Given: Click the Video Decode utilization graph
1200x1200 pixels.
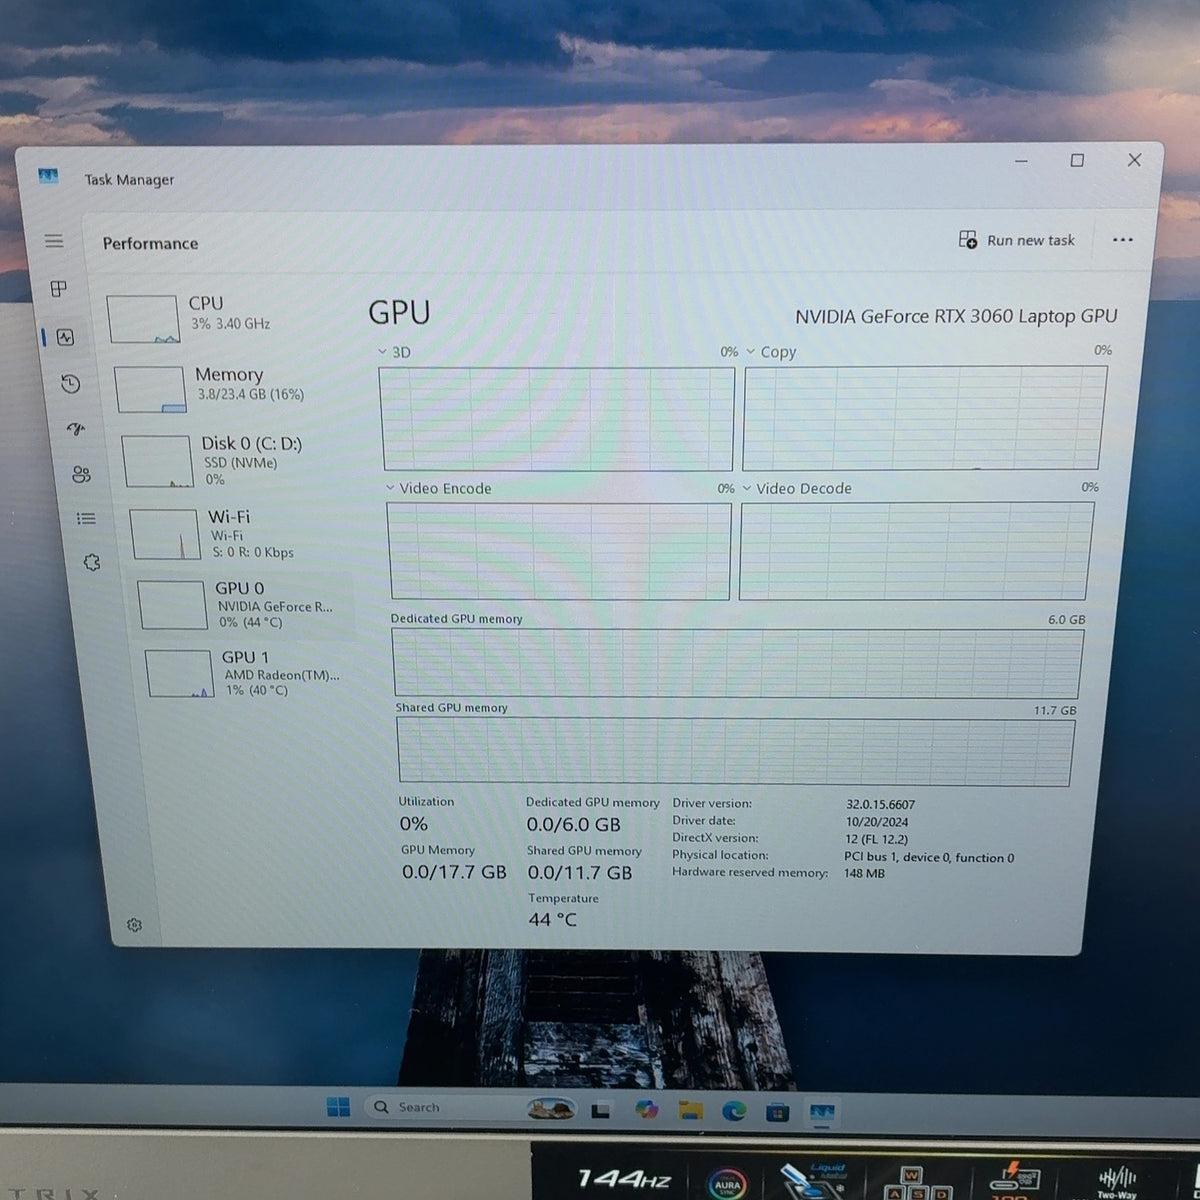Looking at the screenshot, I should pos(916,551).
